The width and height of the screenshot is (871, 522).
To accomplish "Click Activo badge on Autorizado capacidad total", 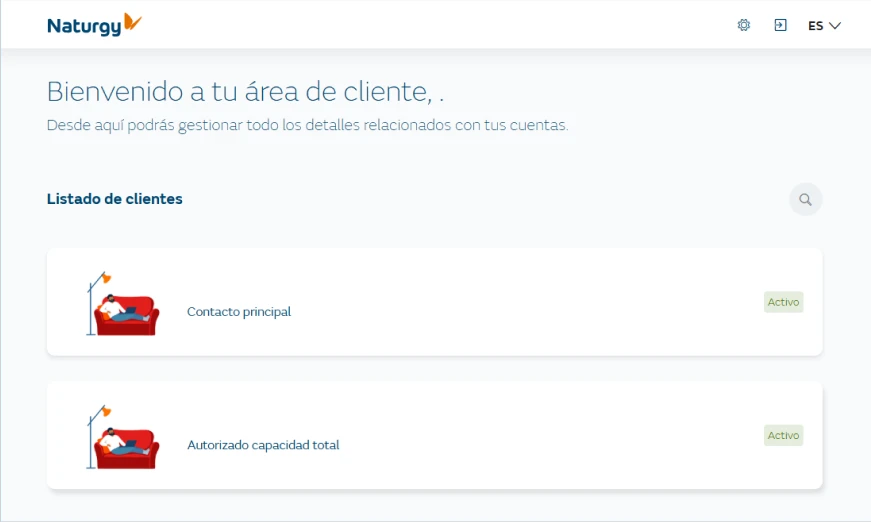I will click(783, 435).
